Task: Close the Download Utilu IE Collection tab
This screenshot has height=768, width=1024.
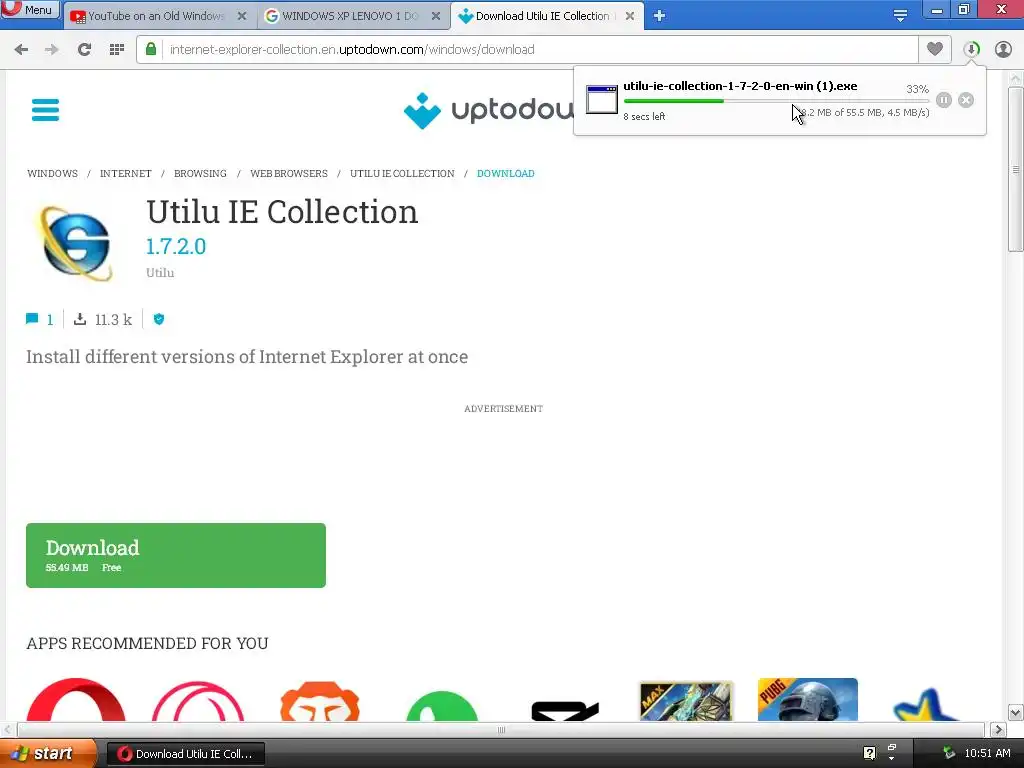Action: tap(630, 16)
